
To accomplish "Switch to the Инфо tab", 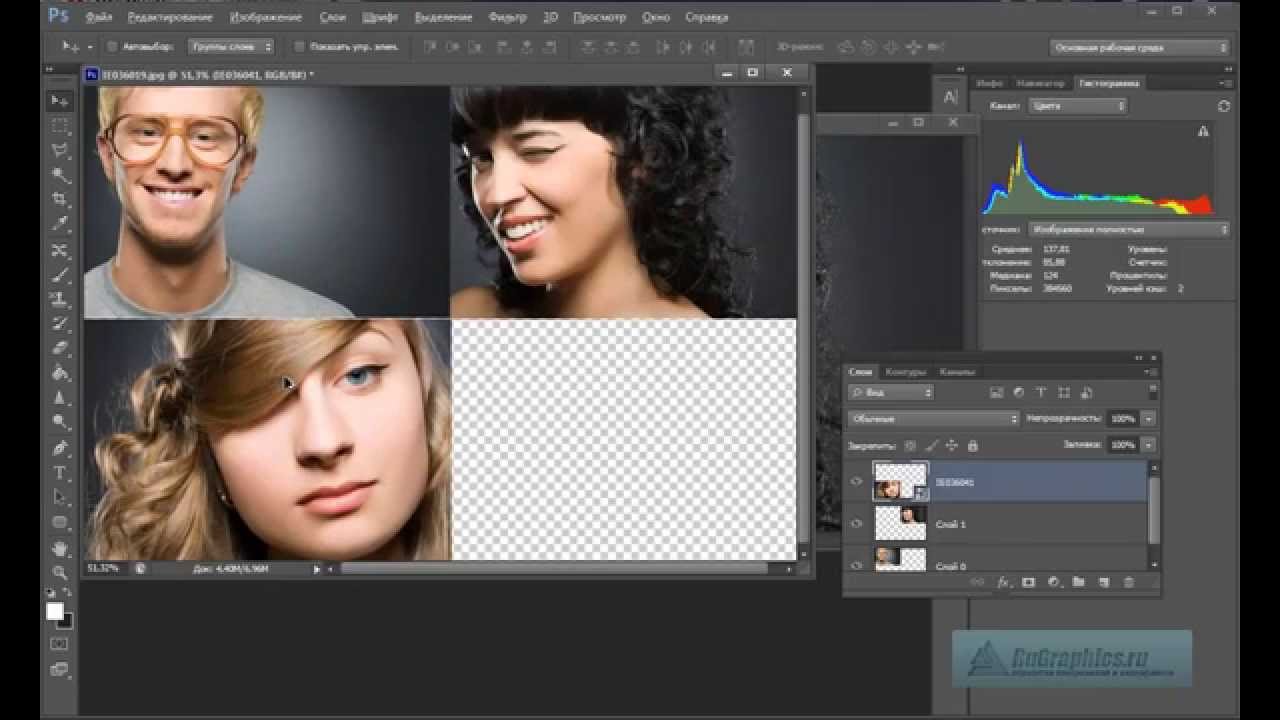I will coord(988,83).
